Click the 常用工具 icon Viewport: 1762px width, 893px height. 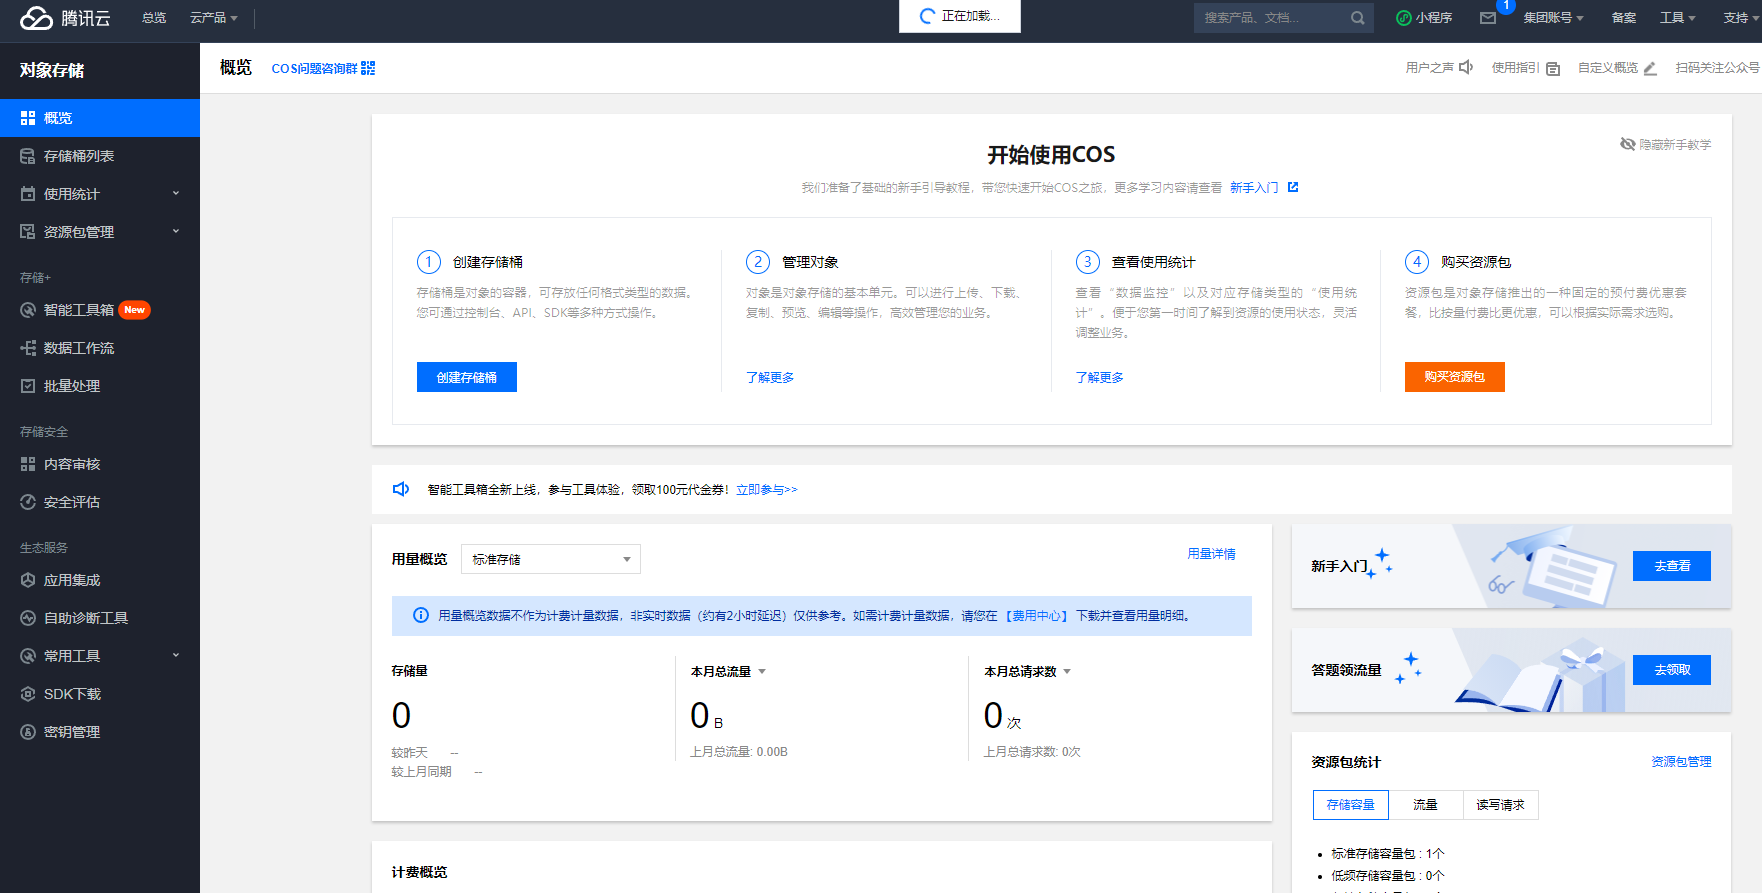[x=28, y=656]
